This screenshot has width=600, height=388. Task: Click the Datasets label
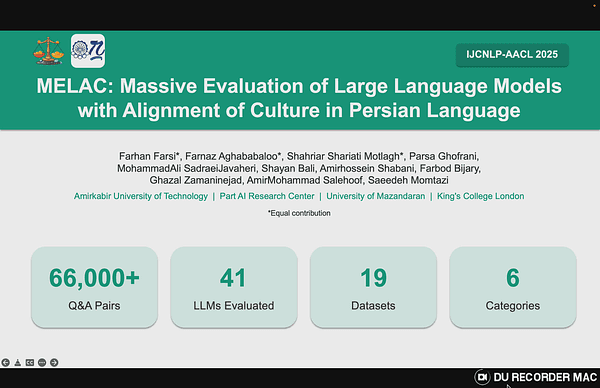click(373, 306)
